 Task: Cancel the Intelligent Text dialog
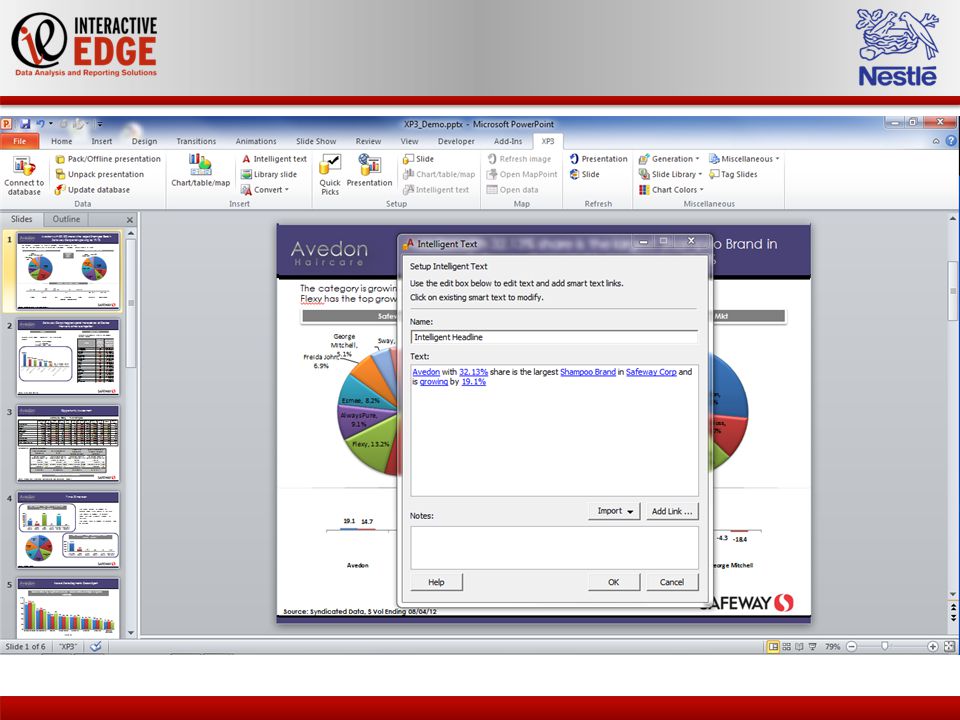pos(672,582)
